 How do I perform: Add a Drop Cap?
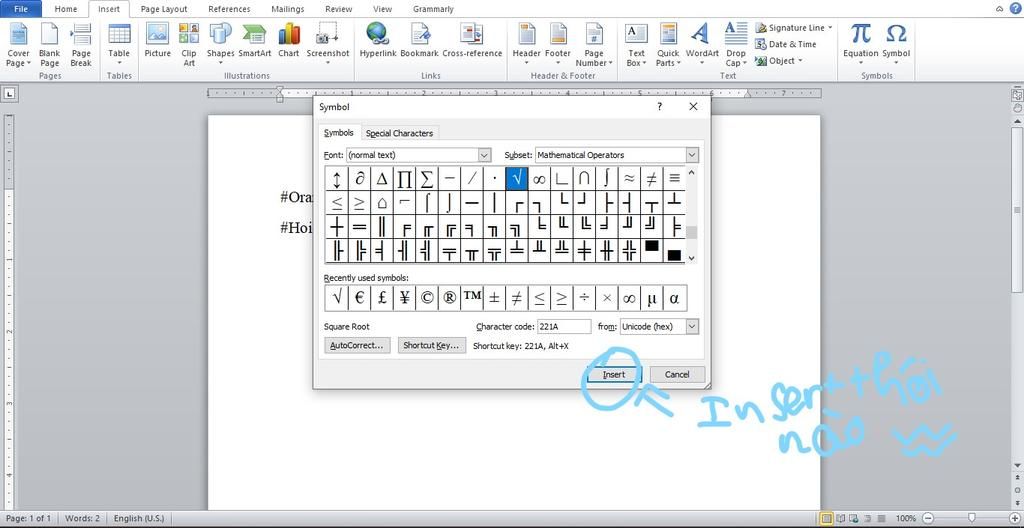point(736,44)
